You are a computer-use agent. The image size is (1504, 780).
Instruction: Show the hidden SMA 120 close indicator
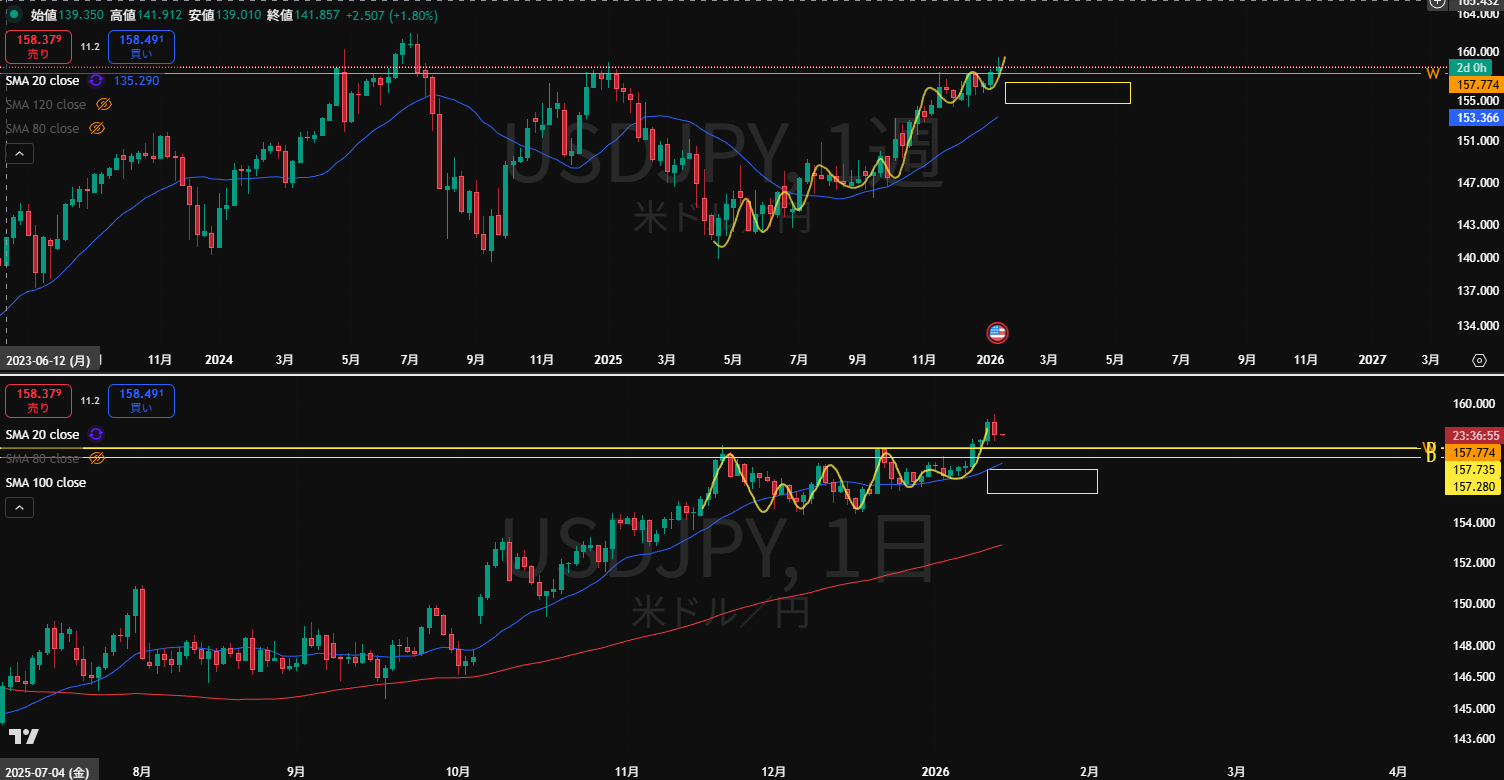(x=104, y=105)
